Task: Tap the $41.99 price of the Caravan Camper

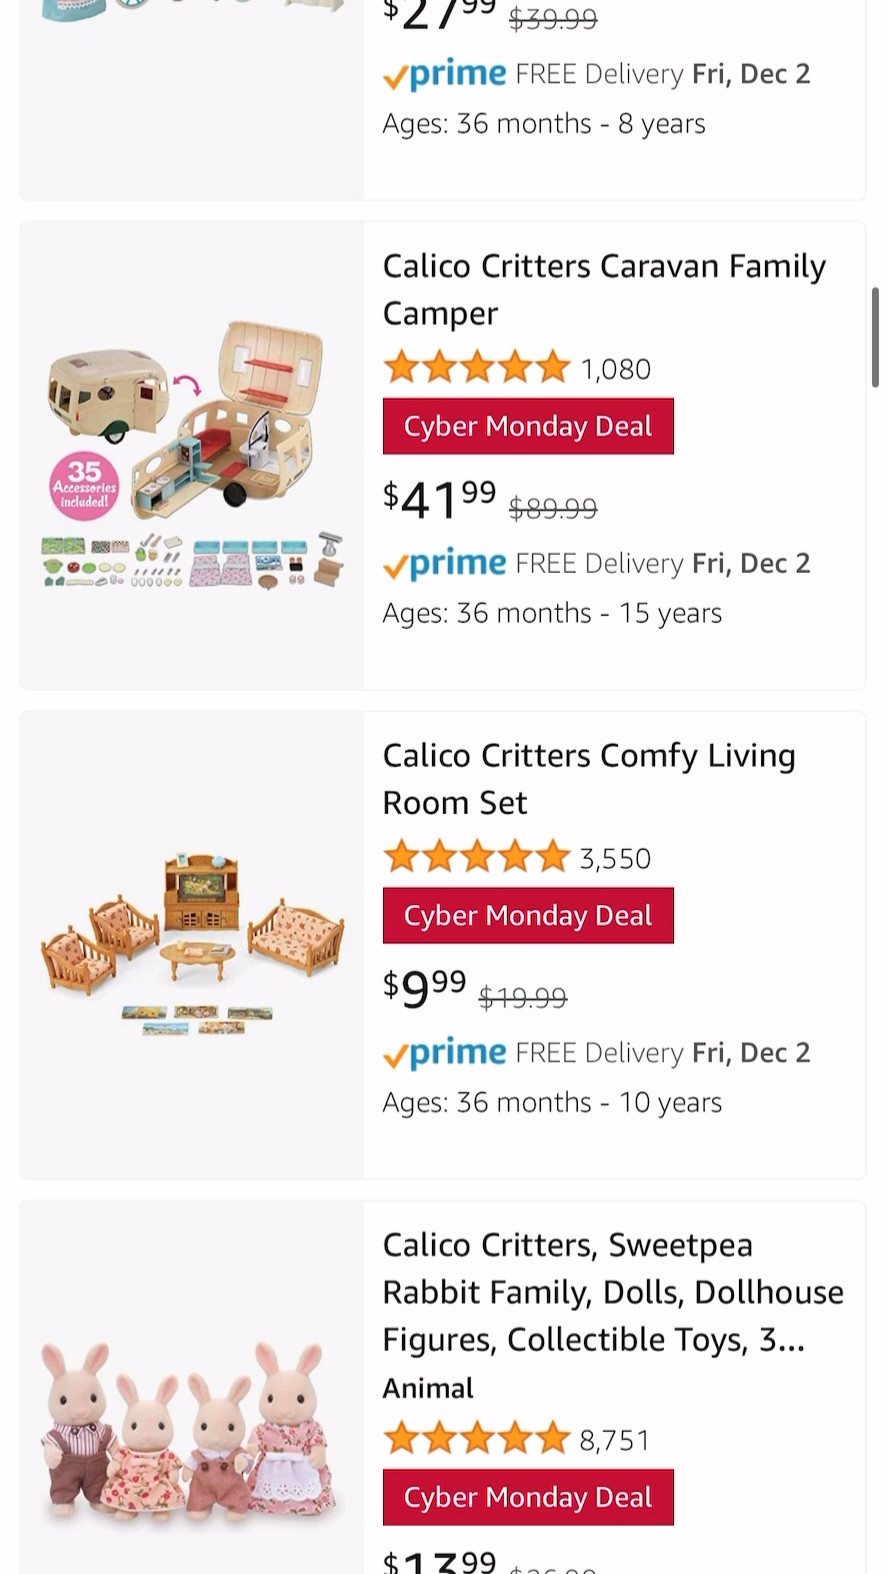Action: click(x=440, y=499)
